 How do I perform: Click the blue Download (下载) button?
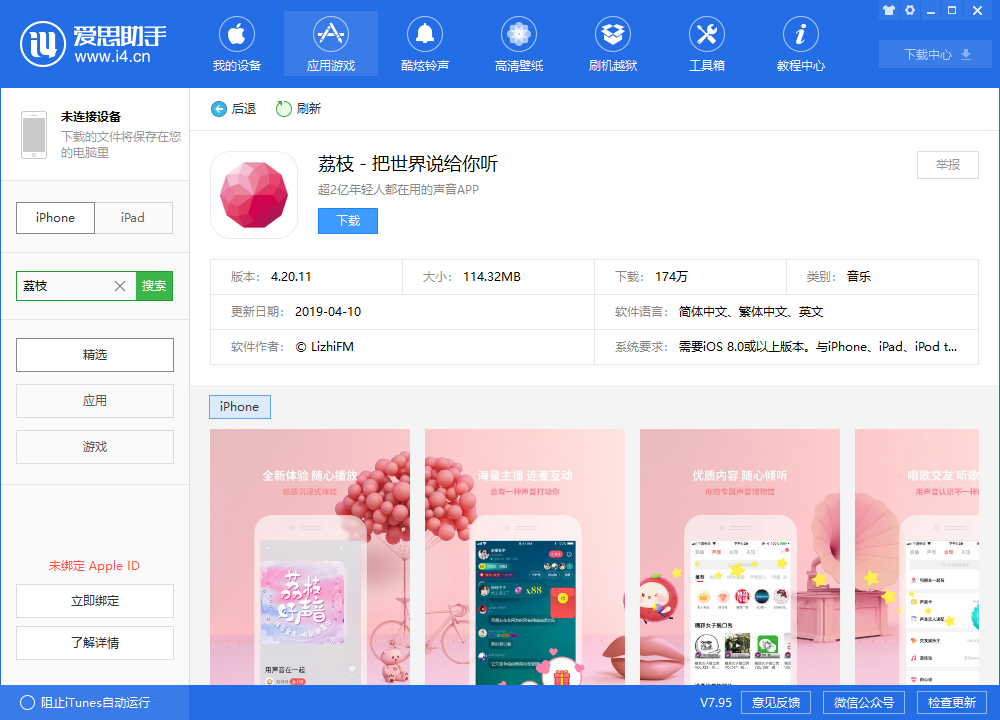coord(348,221)
